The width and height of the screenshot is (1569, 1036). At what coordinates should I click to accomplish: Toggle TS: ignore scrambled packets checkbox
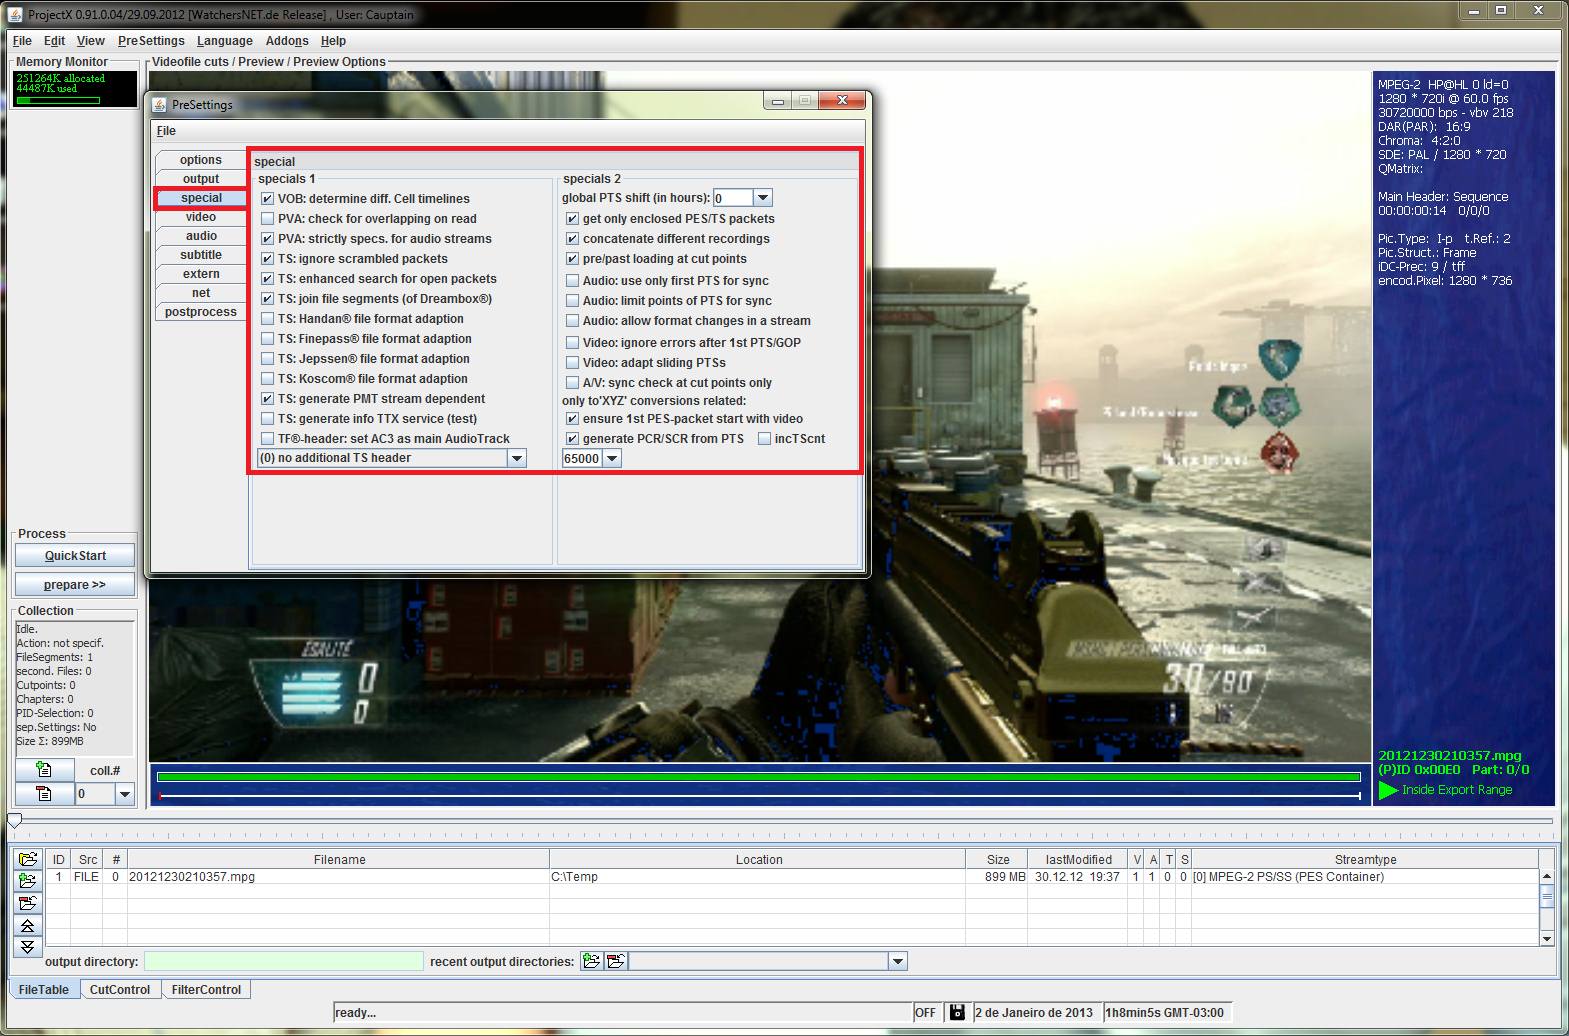(x=267, y=259)
